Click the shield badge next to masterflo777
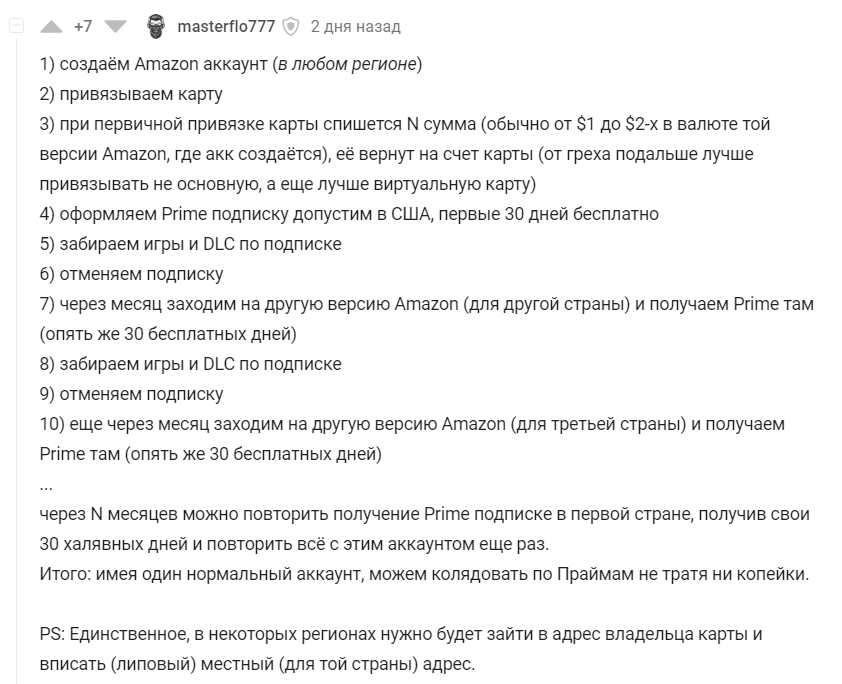The width and height of the screenshot is (842, 684). coord(291,26)
